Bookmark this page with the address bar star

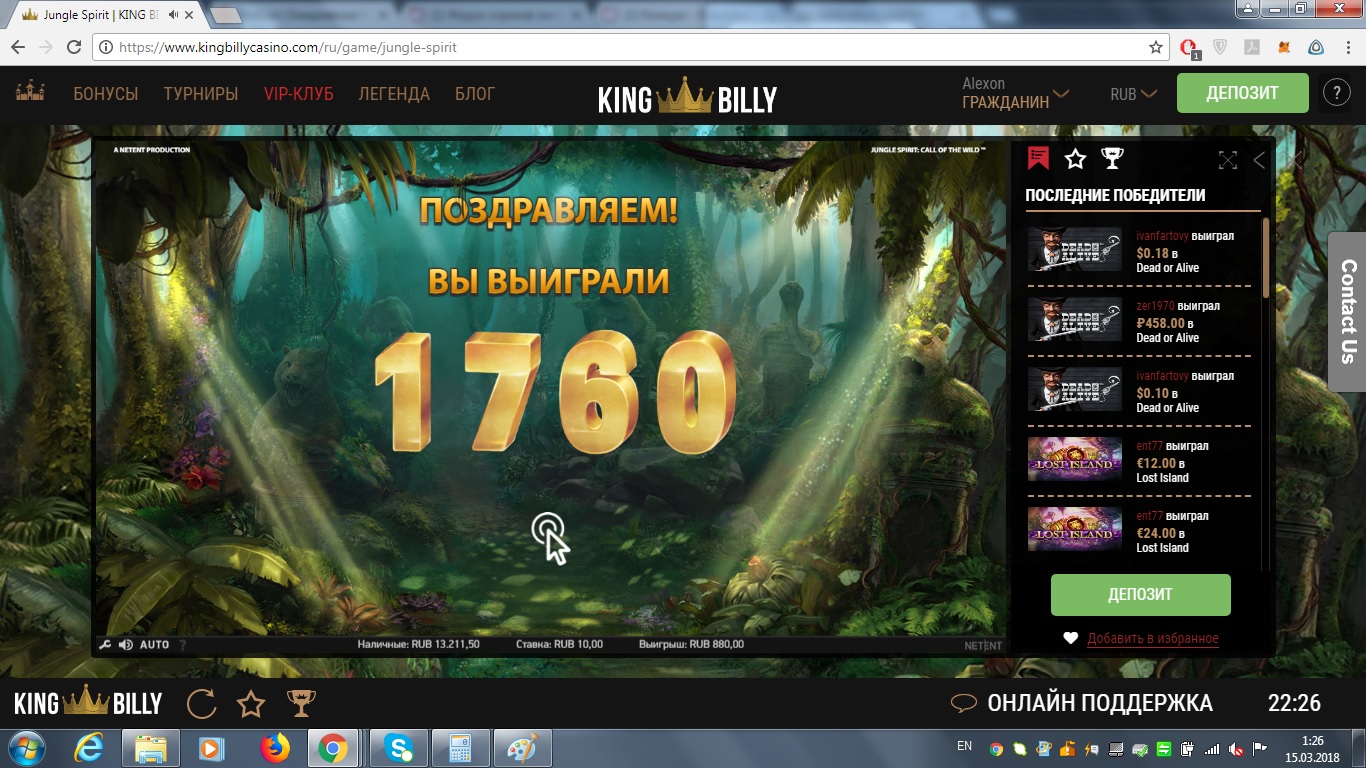[x=1156, y=47]
